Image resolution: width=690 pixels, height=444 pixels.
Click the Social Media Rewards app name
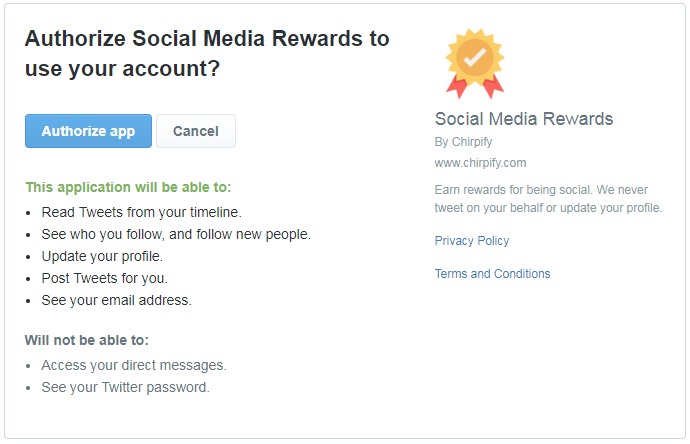click(524, 119)
